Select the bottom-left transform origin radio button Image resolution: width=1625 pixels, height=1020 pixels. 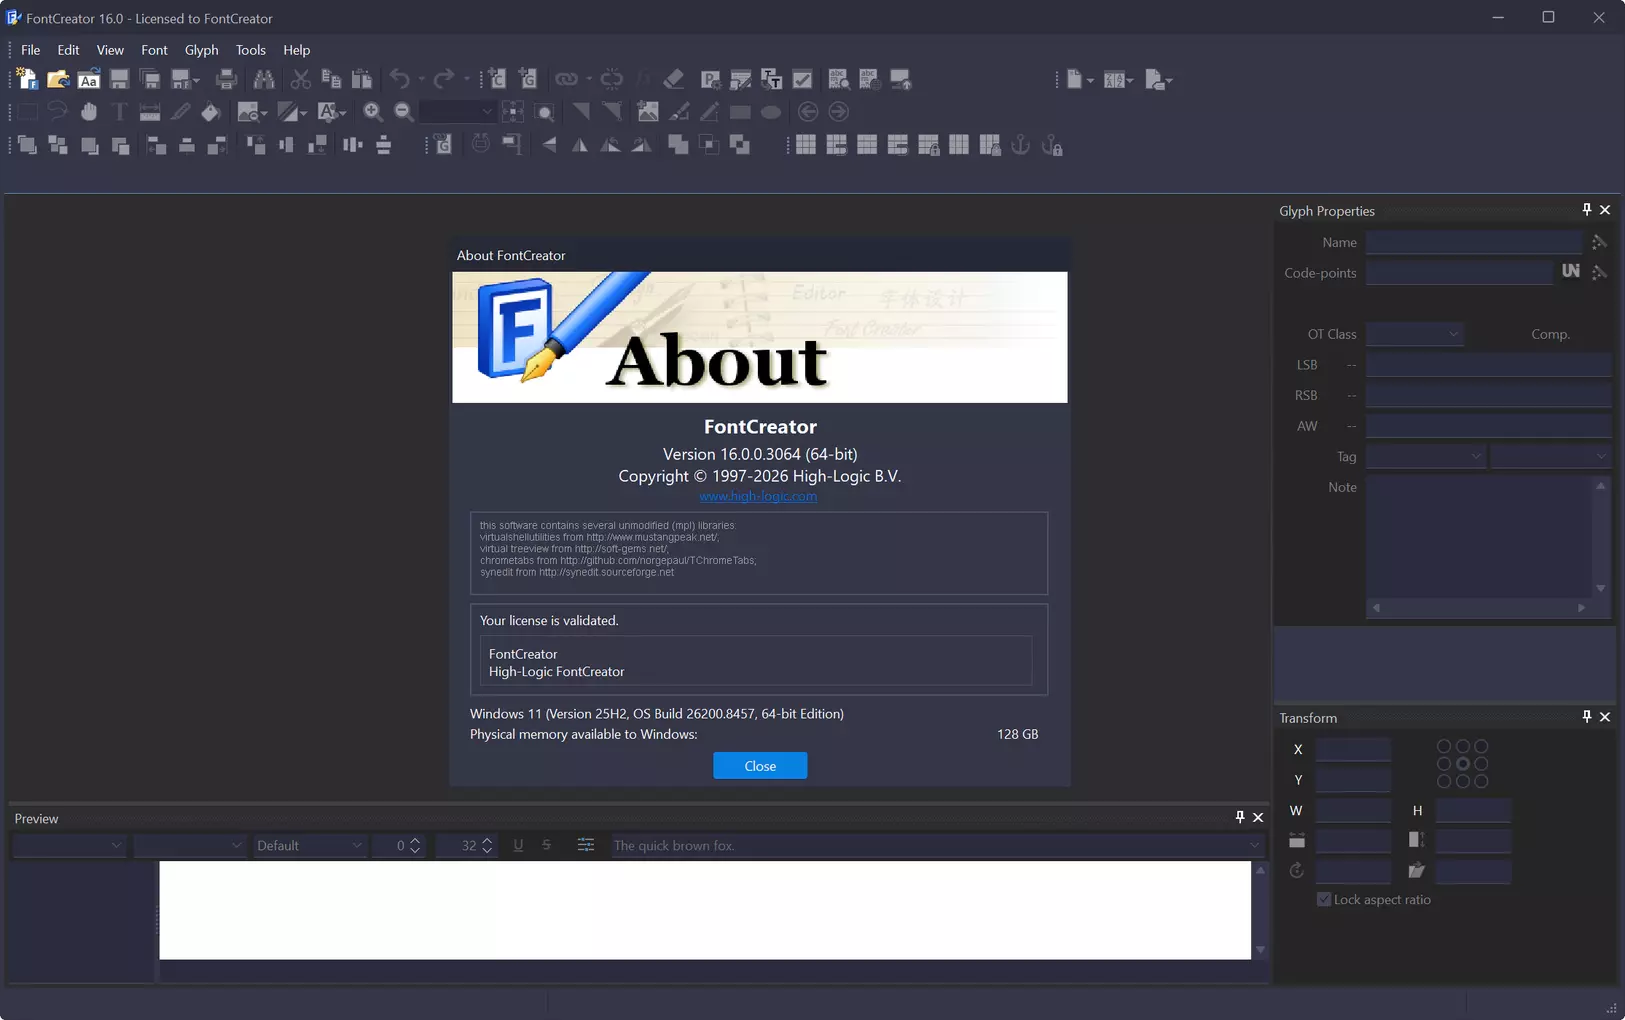click(x=1444, y=781)
